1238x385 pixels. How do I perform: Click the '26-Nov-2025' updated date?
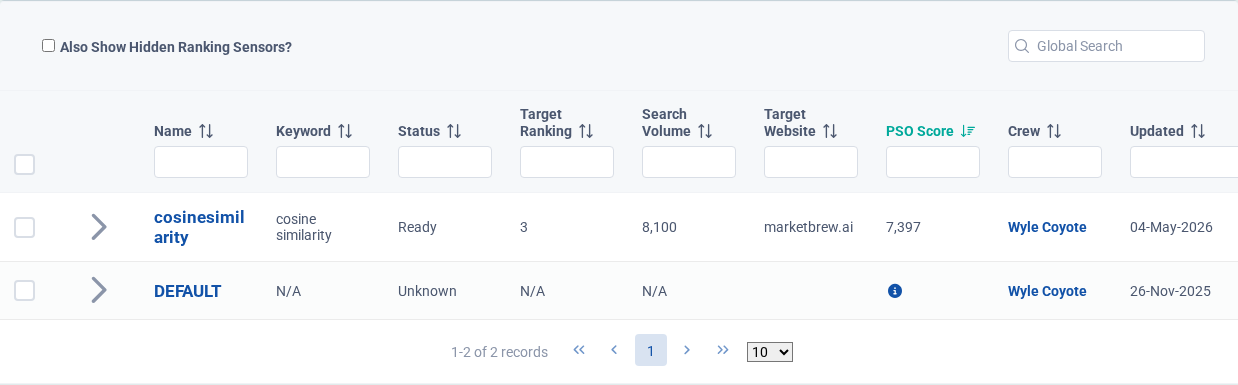coord(1170,291)
